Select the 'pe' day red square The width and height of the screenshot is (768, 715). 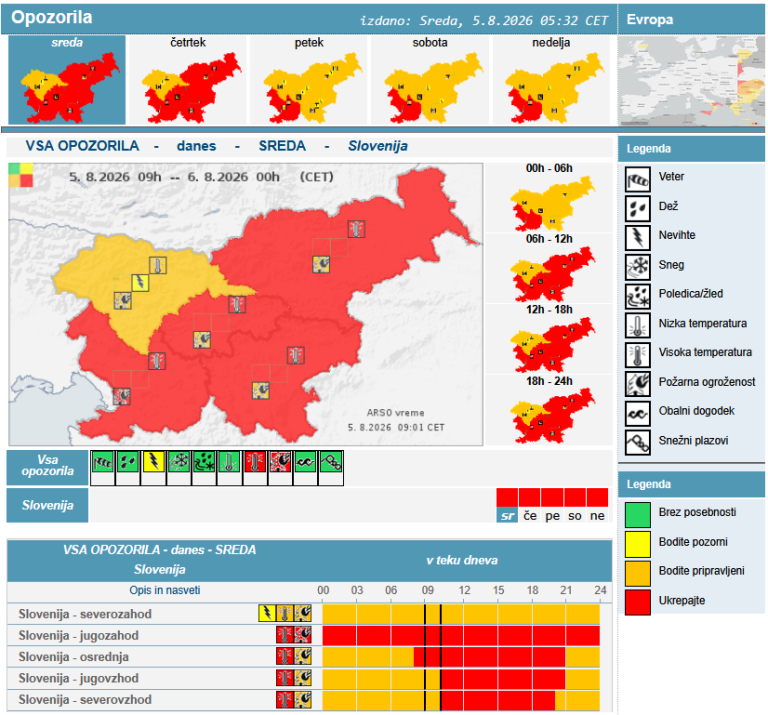coord(552,497)
